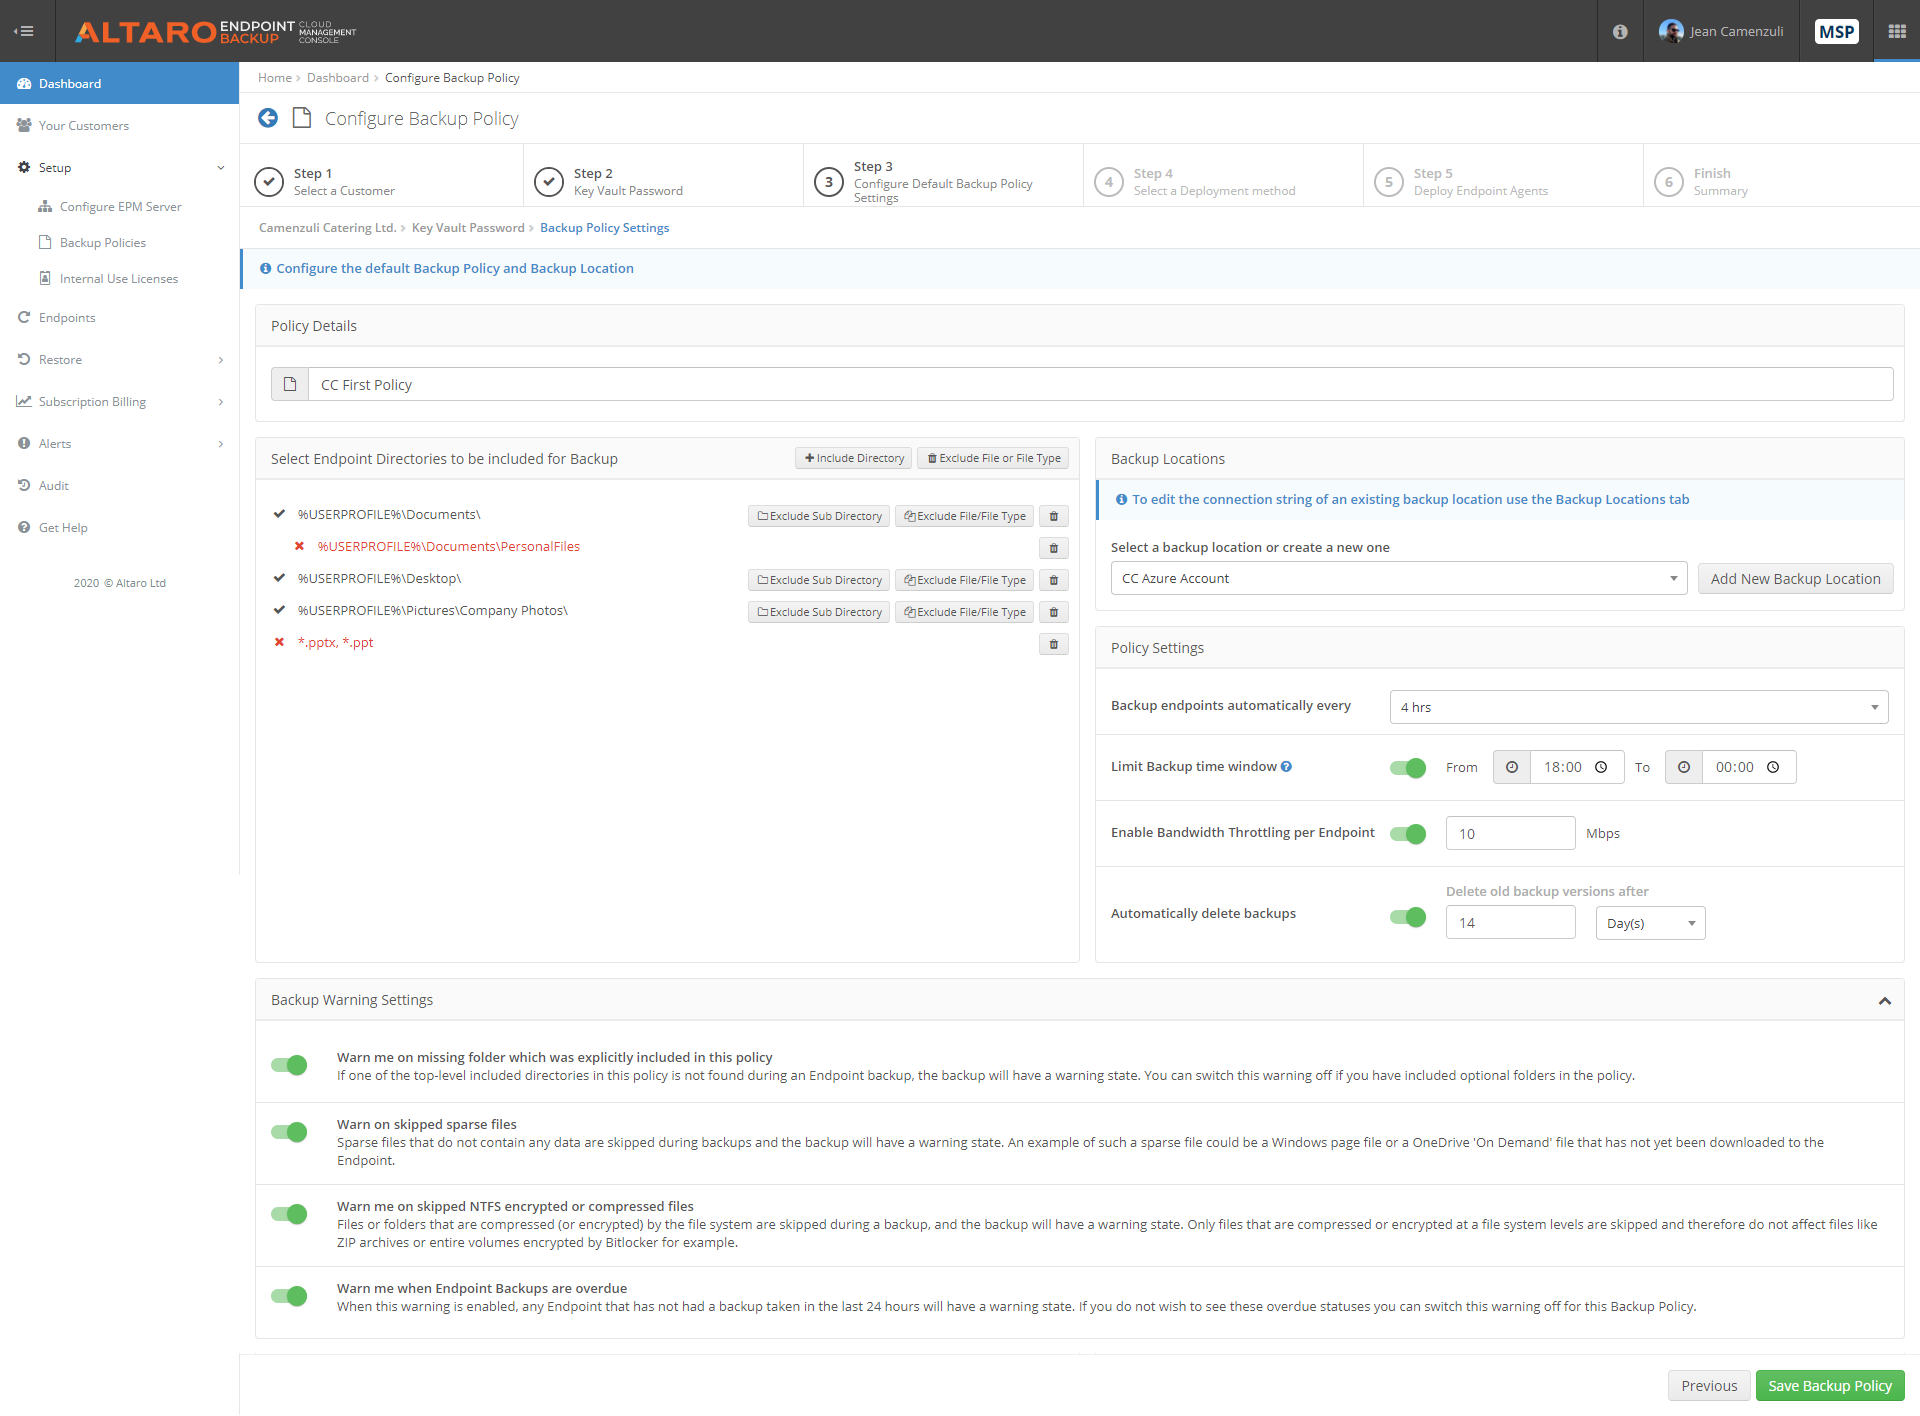This screenshot has height=1416, width=1920.
Task: Collapse the sidebar using the hamburger icon
Action: click(x=23, y=30)
